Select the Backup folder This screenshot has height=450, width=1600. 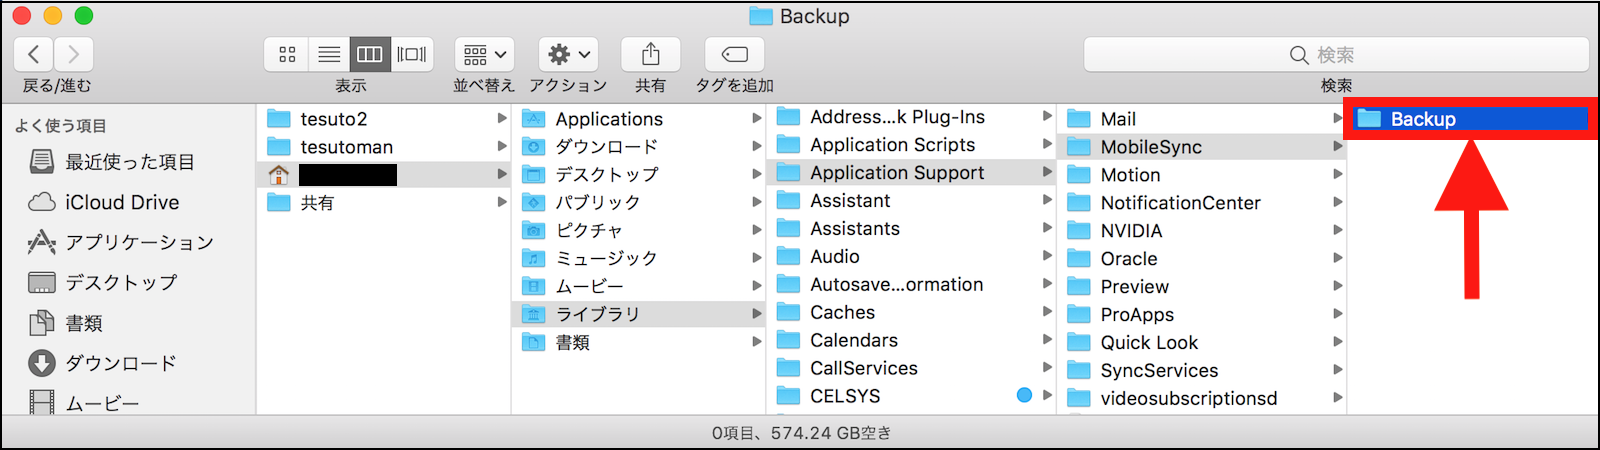tap(1423, 119)
